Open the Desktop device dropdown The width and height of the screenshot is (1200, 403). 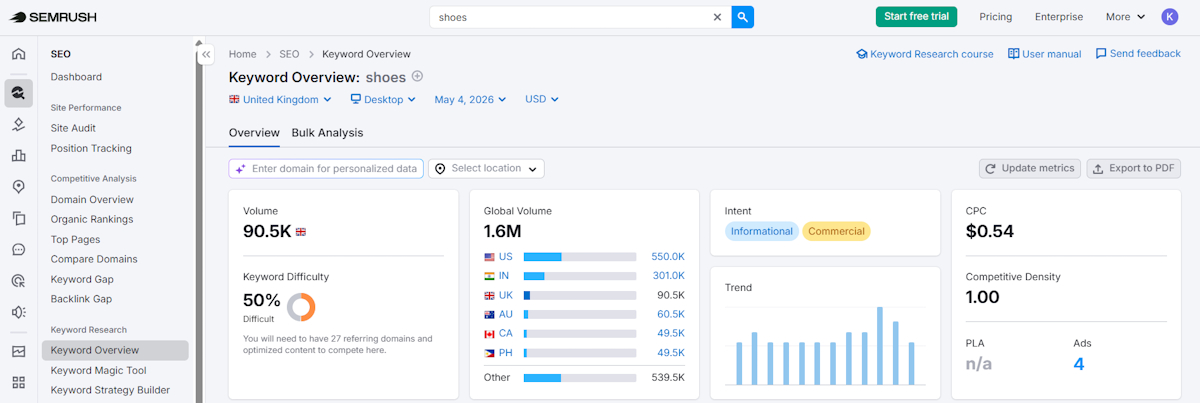382,99
